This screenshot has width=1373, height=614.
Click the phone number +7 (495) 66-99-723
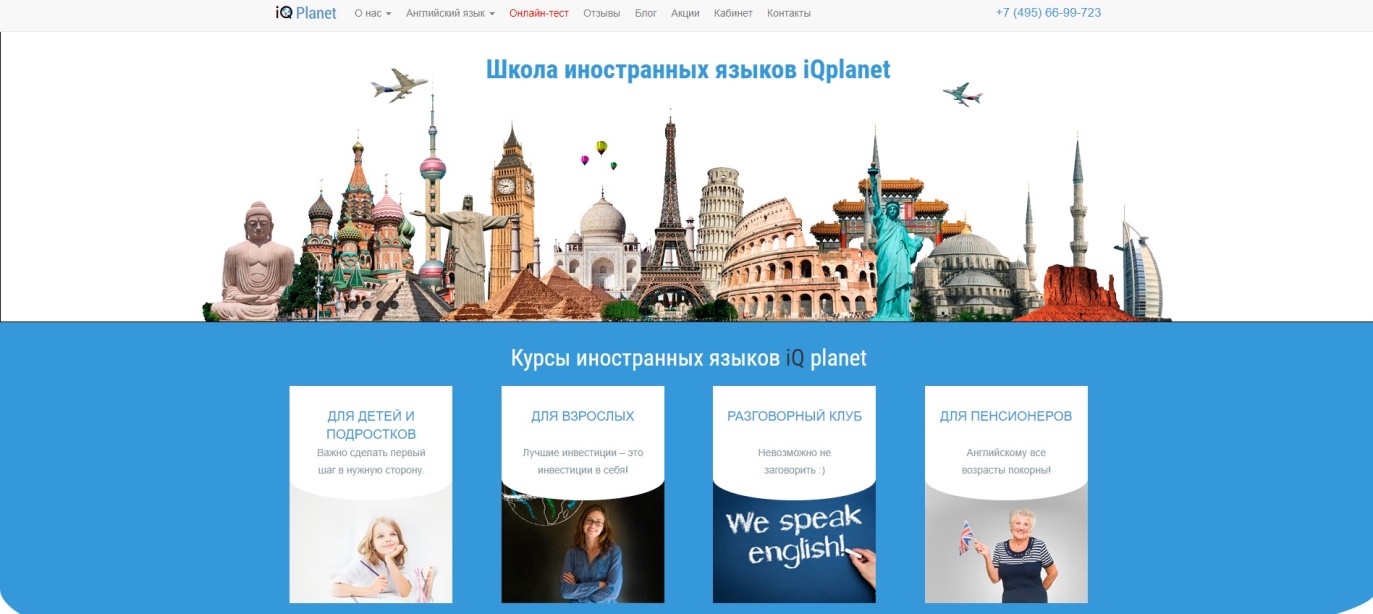[x=1048, y=13]
